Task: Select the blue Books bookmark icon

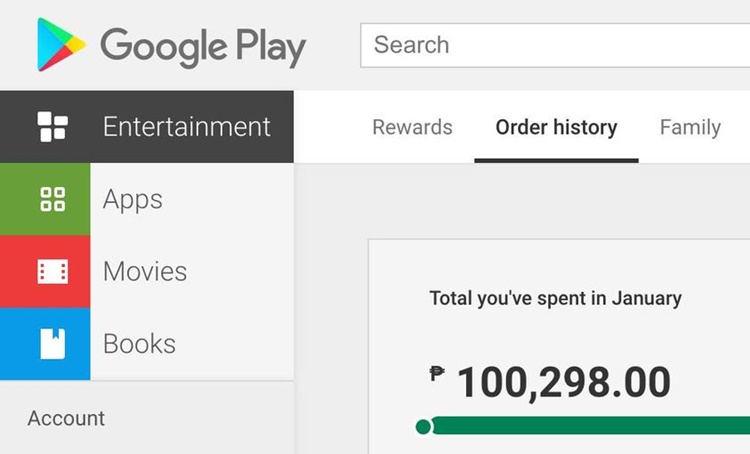Action: 53,343
